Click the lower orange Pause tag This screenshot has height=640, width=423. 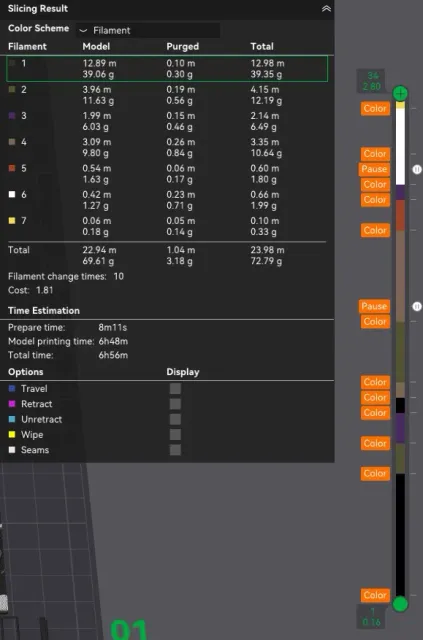pyautogui.click(x=374, y=306)
